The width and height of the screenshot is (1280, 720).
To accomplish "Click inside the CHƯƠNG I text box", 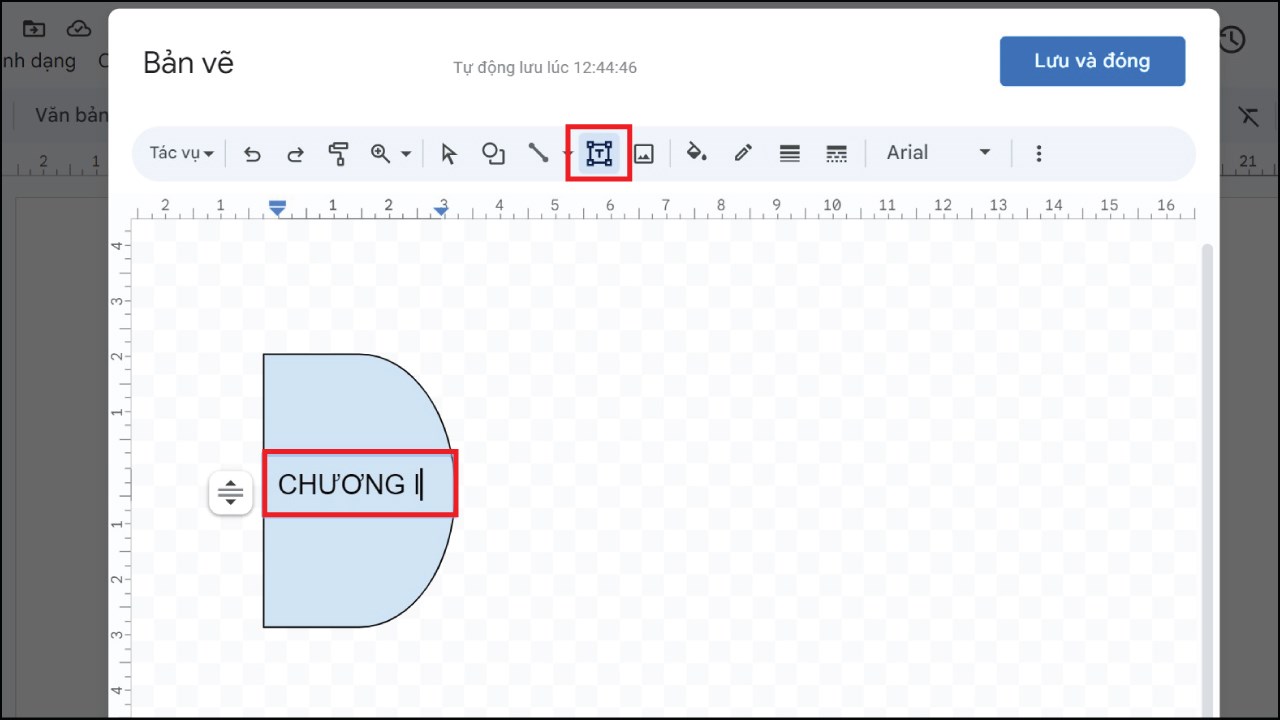I will click(360, 484).
